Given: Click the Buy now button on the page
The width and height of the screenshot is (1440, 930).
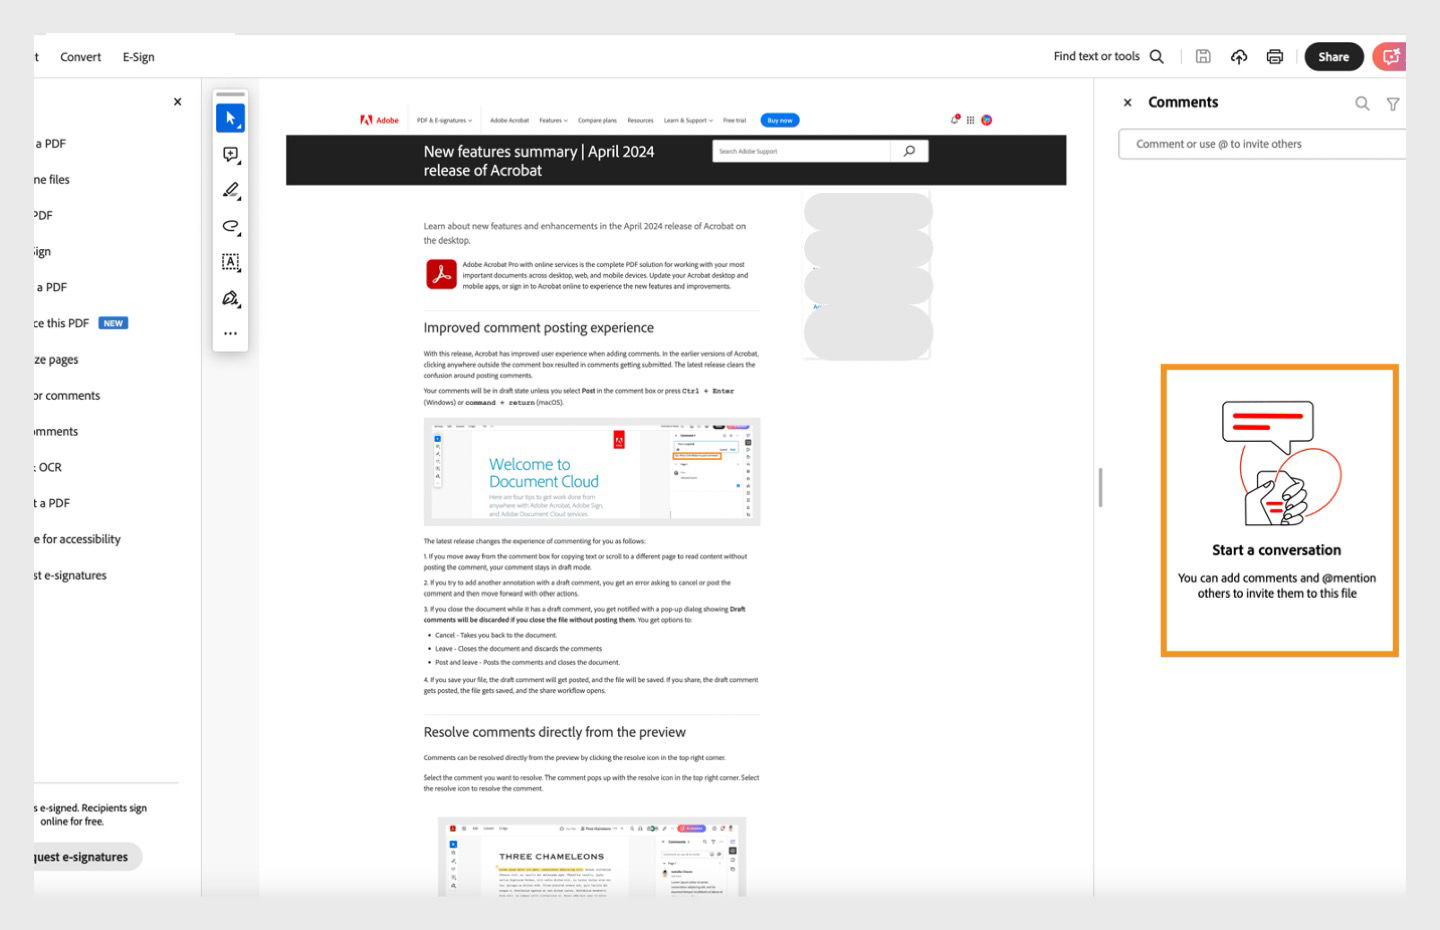Looking at the screenshot, I should (x=779, y=119).
